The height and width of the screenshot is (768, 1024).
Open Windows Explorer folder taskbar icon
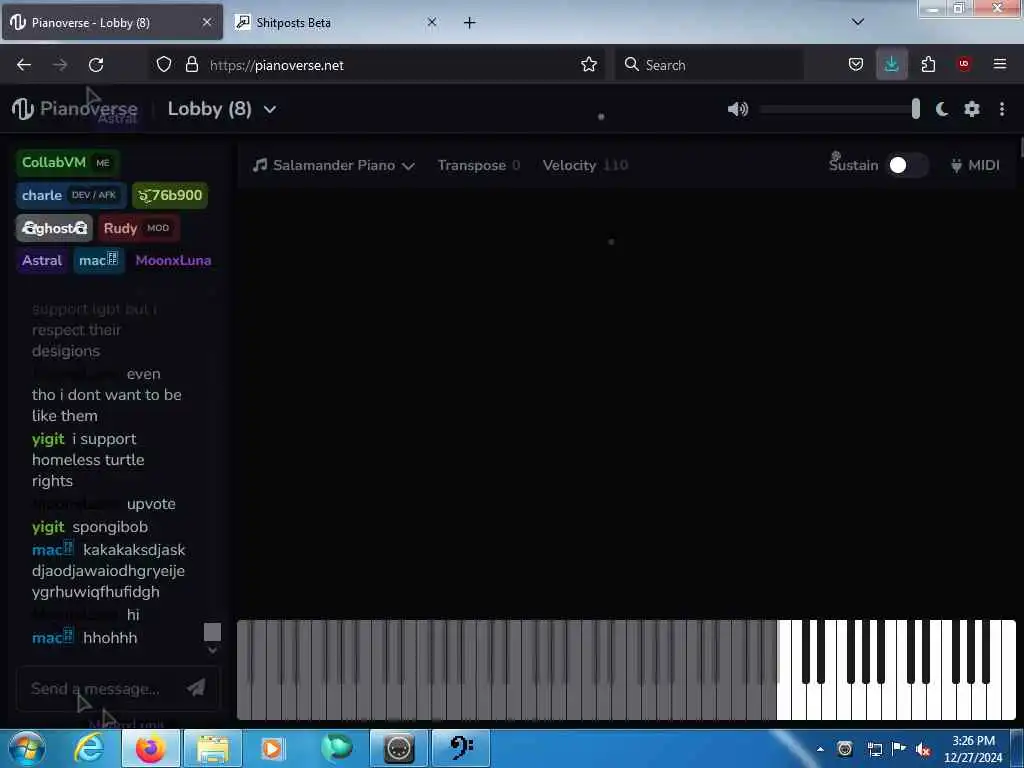pos(213,749)
